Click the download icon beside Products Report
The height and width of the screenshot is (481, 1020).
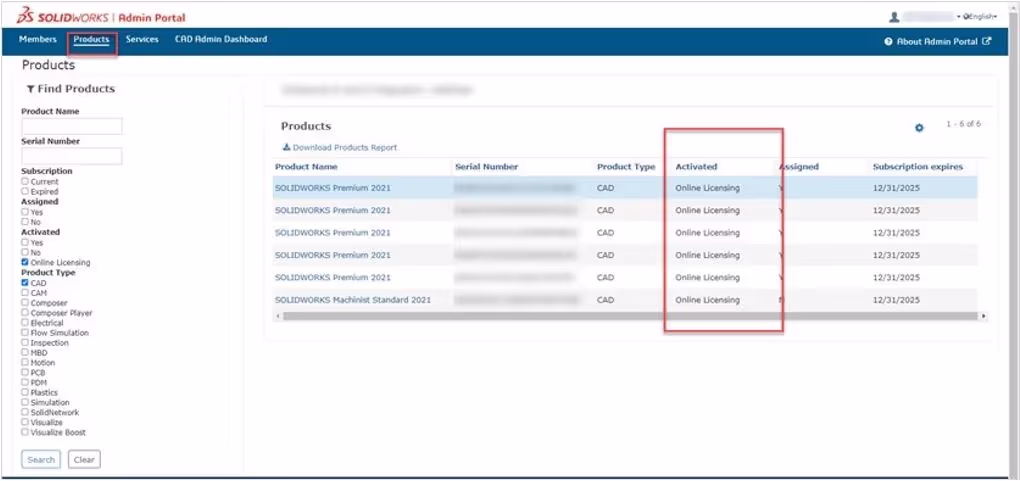[x=286, y=147]
